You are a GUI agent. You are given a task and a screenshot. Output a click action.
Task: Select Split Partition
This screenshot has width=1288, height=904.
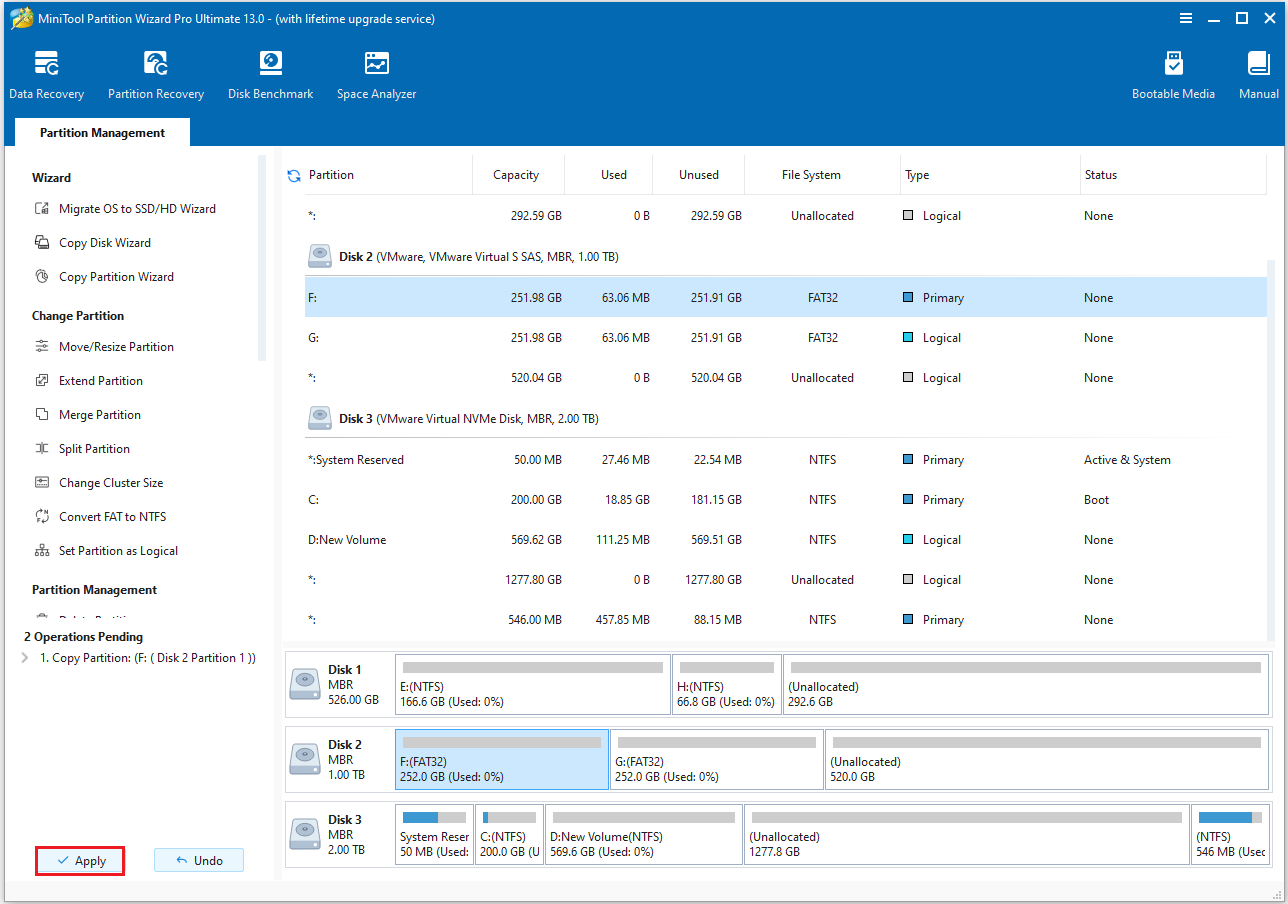(96, 448)
